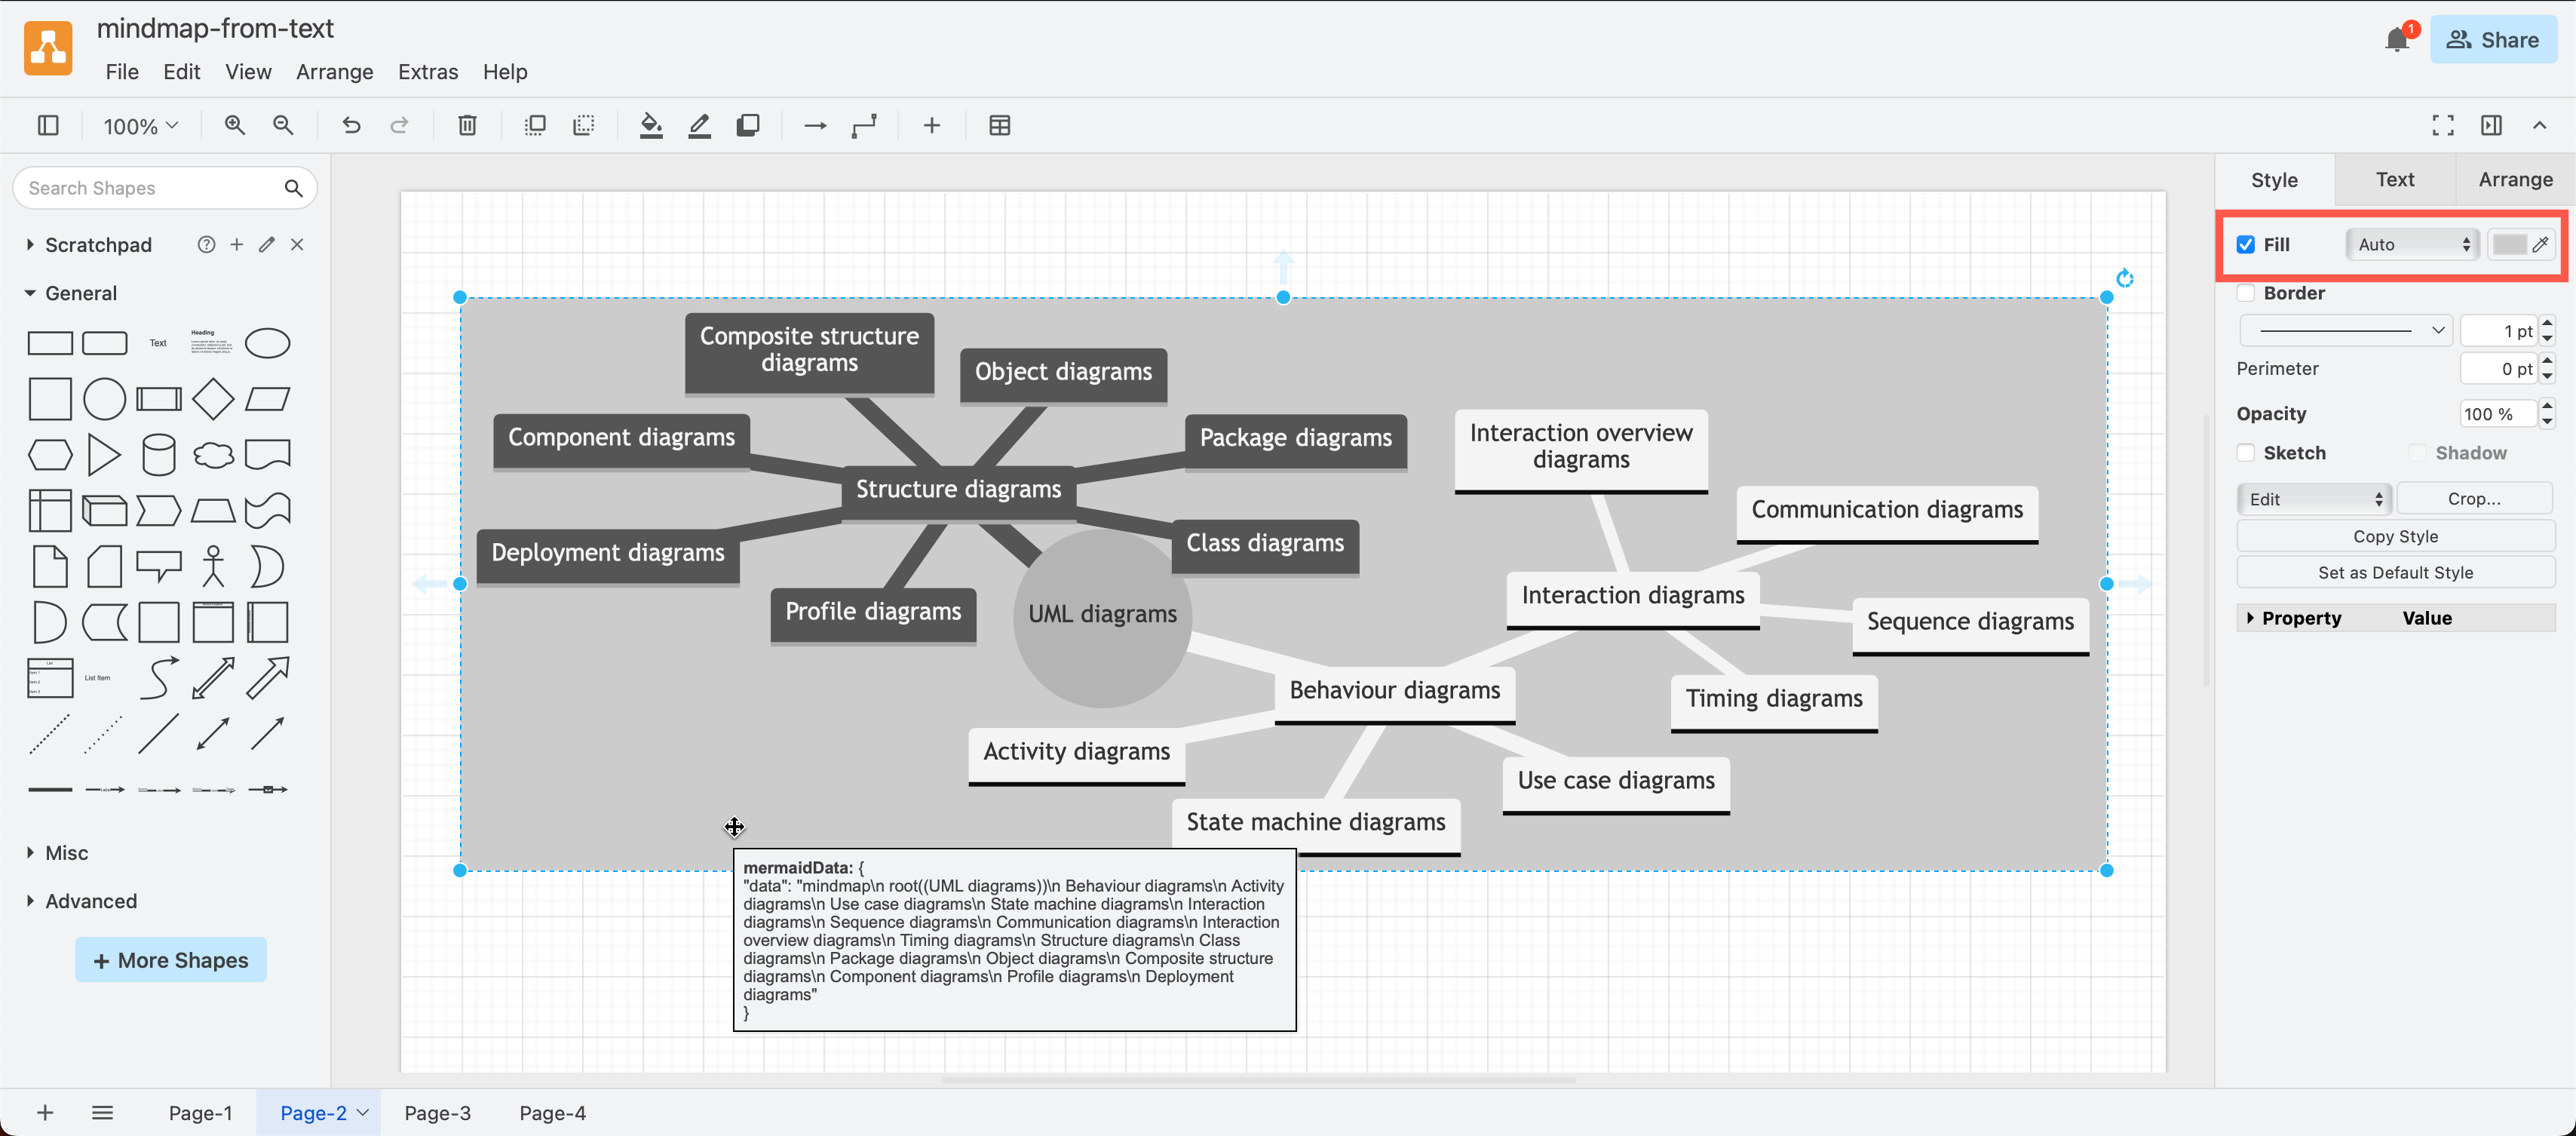The height and width of the screenshot is (1136, 2576).
Task: Open the Table insert icon
Action: 1000,125
